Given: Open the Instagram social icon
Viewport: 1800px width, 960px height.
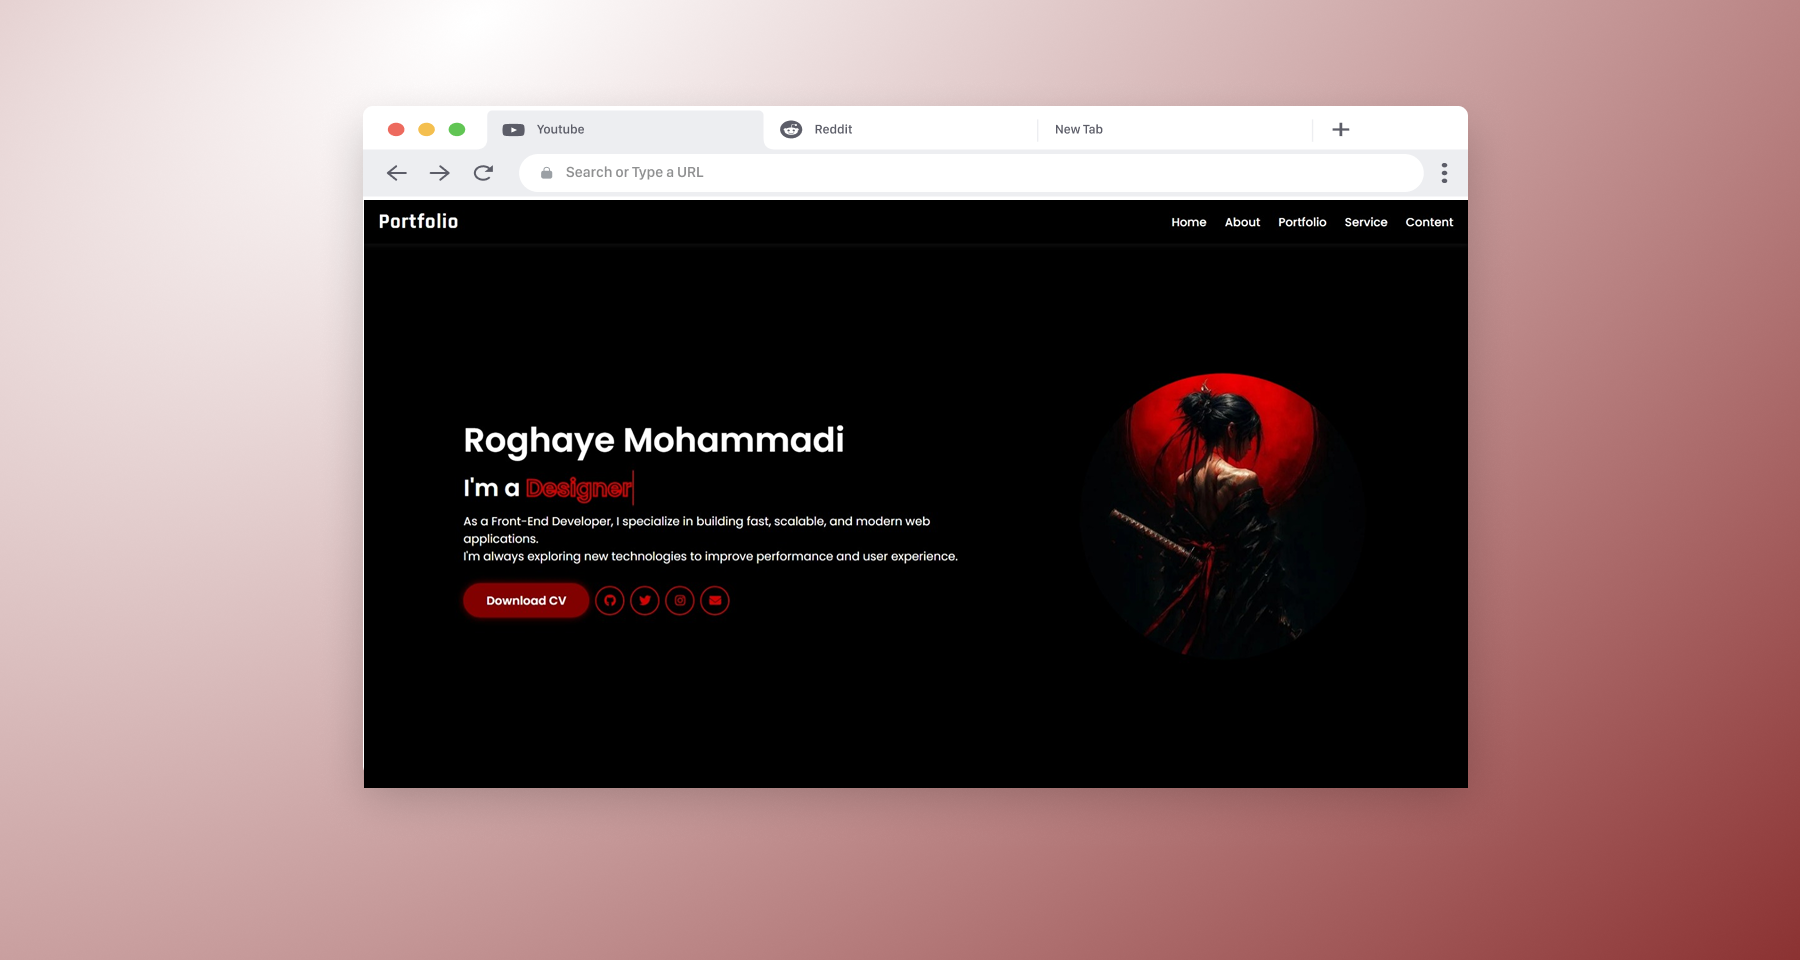Looking at the screenshot, I should click(x=680, y=601).
